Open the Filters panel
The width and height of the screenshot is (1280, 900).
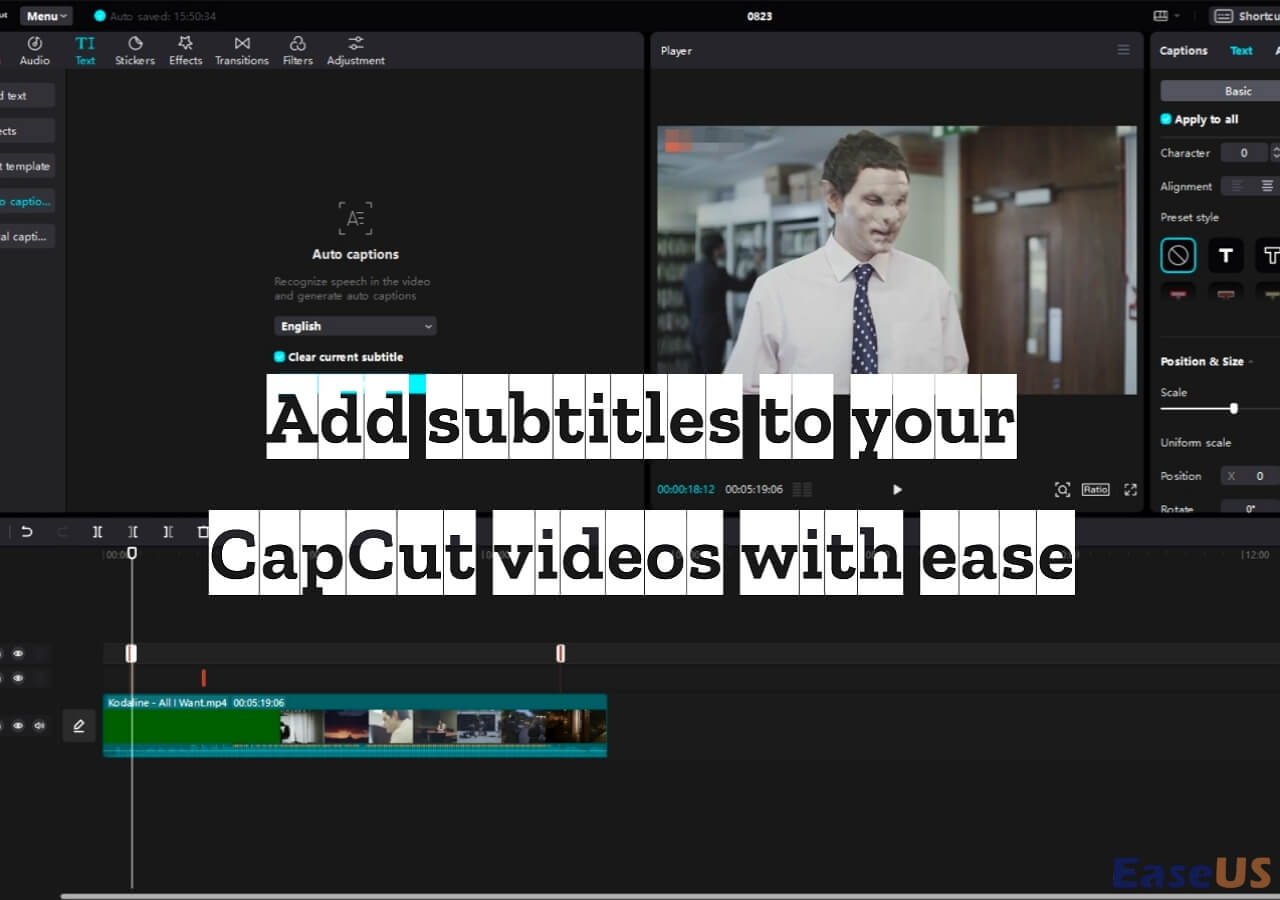[297, 50]
